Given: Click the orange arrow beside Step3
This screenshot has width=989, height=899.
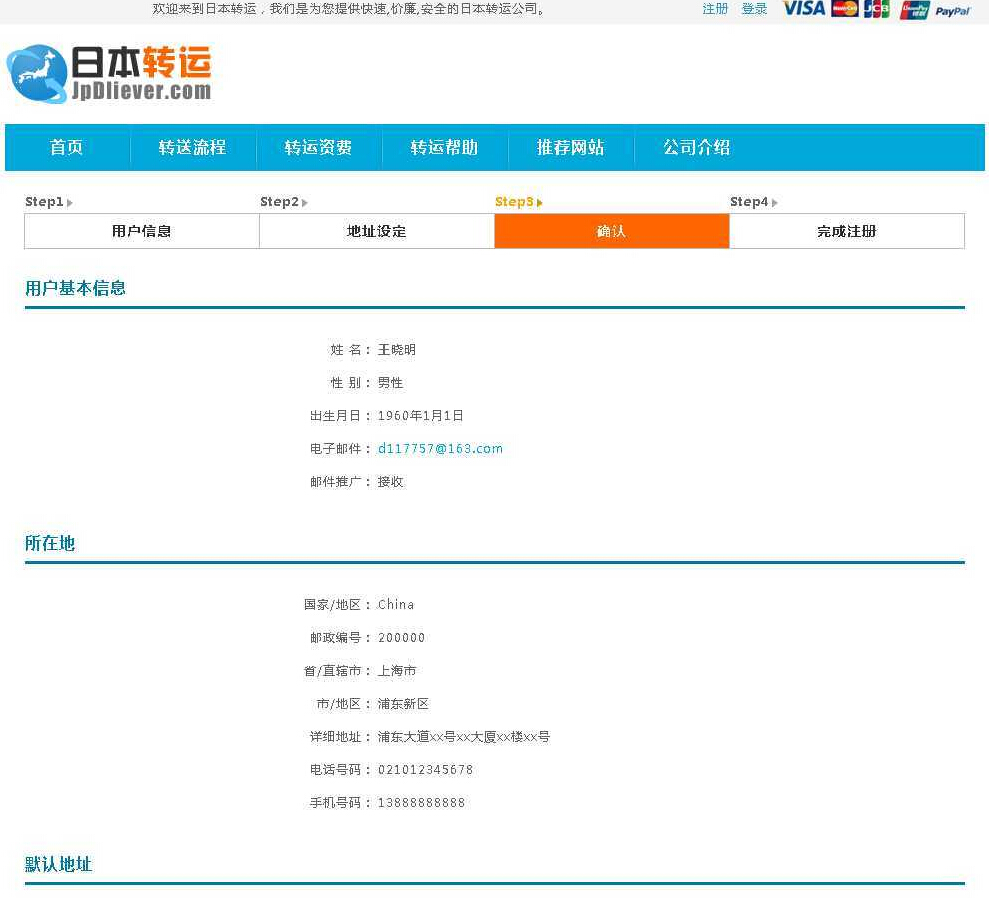Looking at the screenshot, I should (540, 203).
